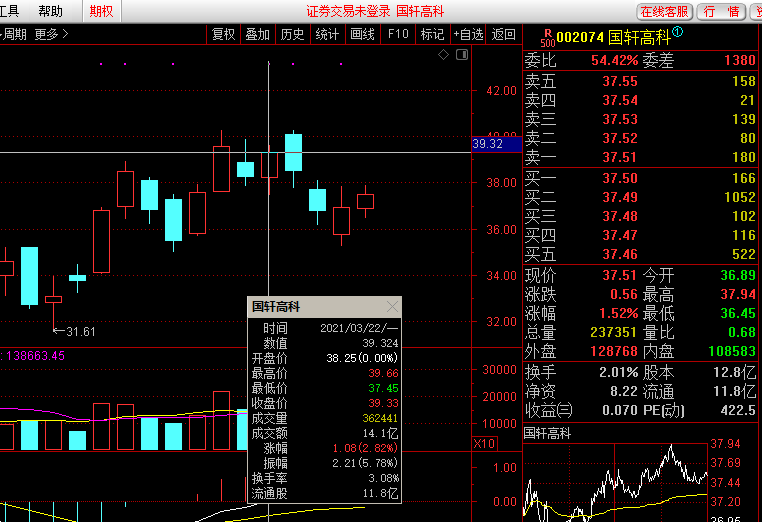
Task: Click stock code 002074 国轩高科 title
Action: 613,38
